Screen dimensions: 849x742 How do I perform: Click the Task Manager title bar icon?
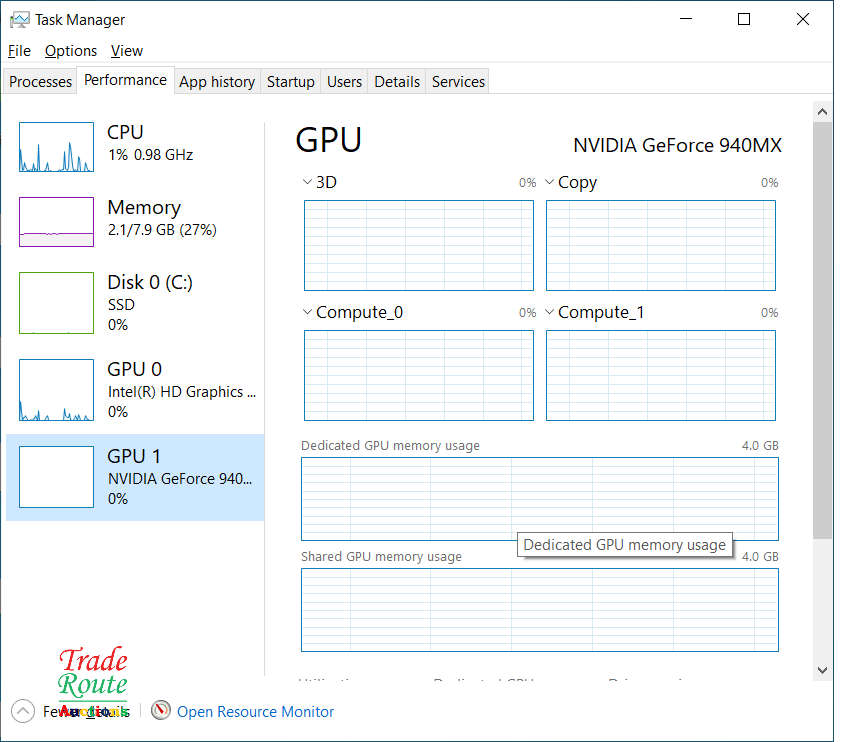pos(19,19)
